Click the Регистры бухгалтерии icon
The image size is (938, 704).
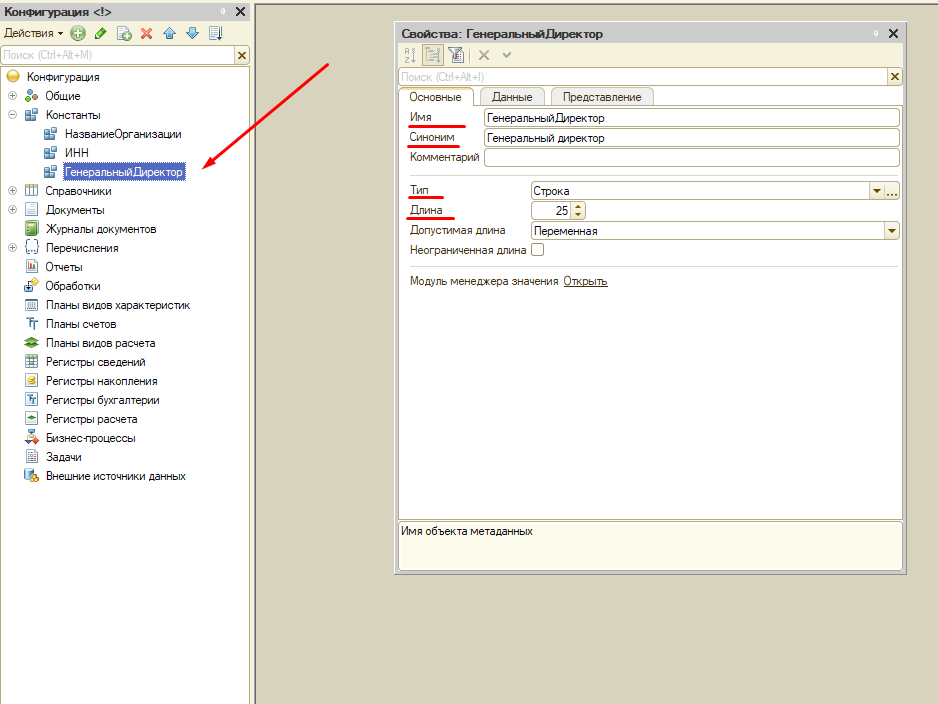pyautogui.click(x=32, y=400)
